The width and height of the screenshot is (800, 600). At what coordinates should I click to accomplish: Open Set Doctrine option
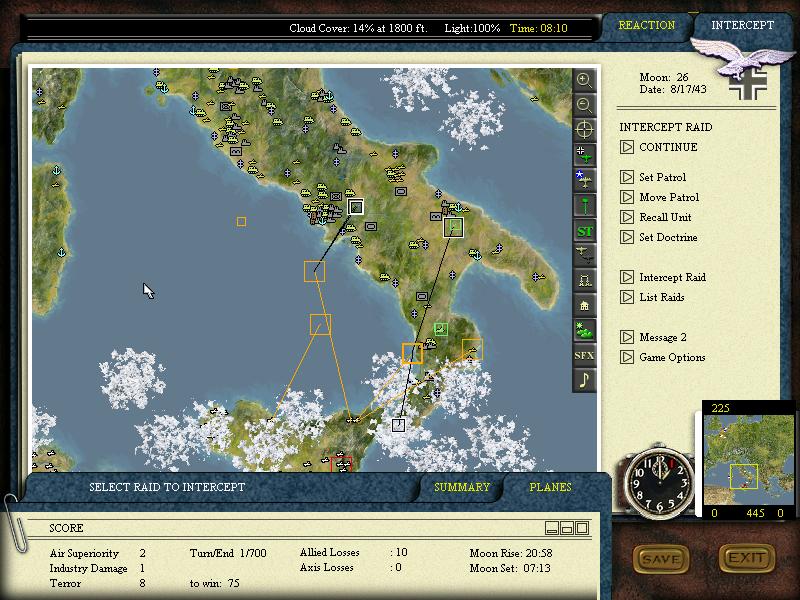[x=659, y=237]
